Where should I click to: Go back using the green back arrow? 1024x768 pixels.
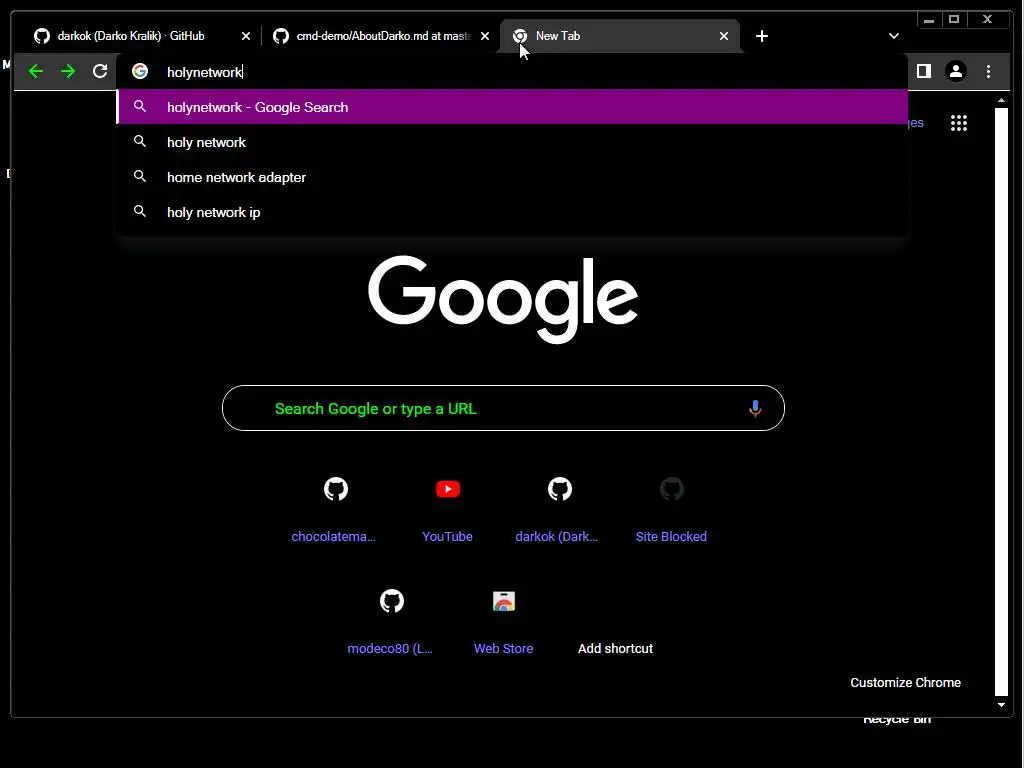pyautogui.click(x=36, y=71)
